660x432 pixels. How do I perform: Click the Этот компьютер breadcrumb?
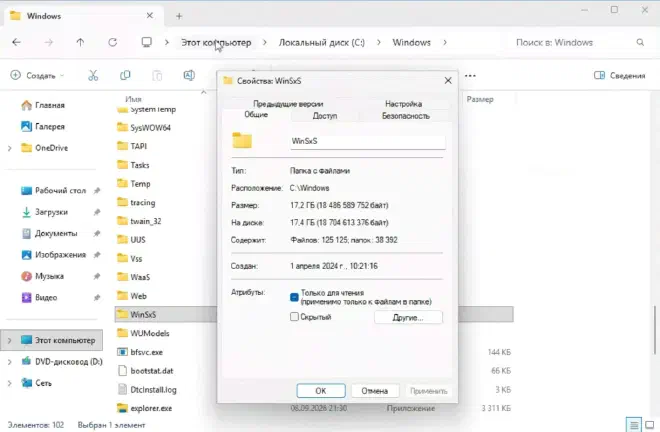coord(216,43)
